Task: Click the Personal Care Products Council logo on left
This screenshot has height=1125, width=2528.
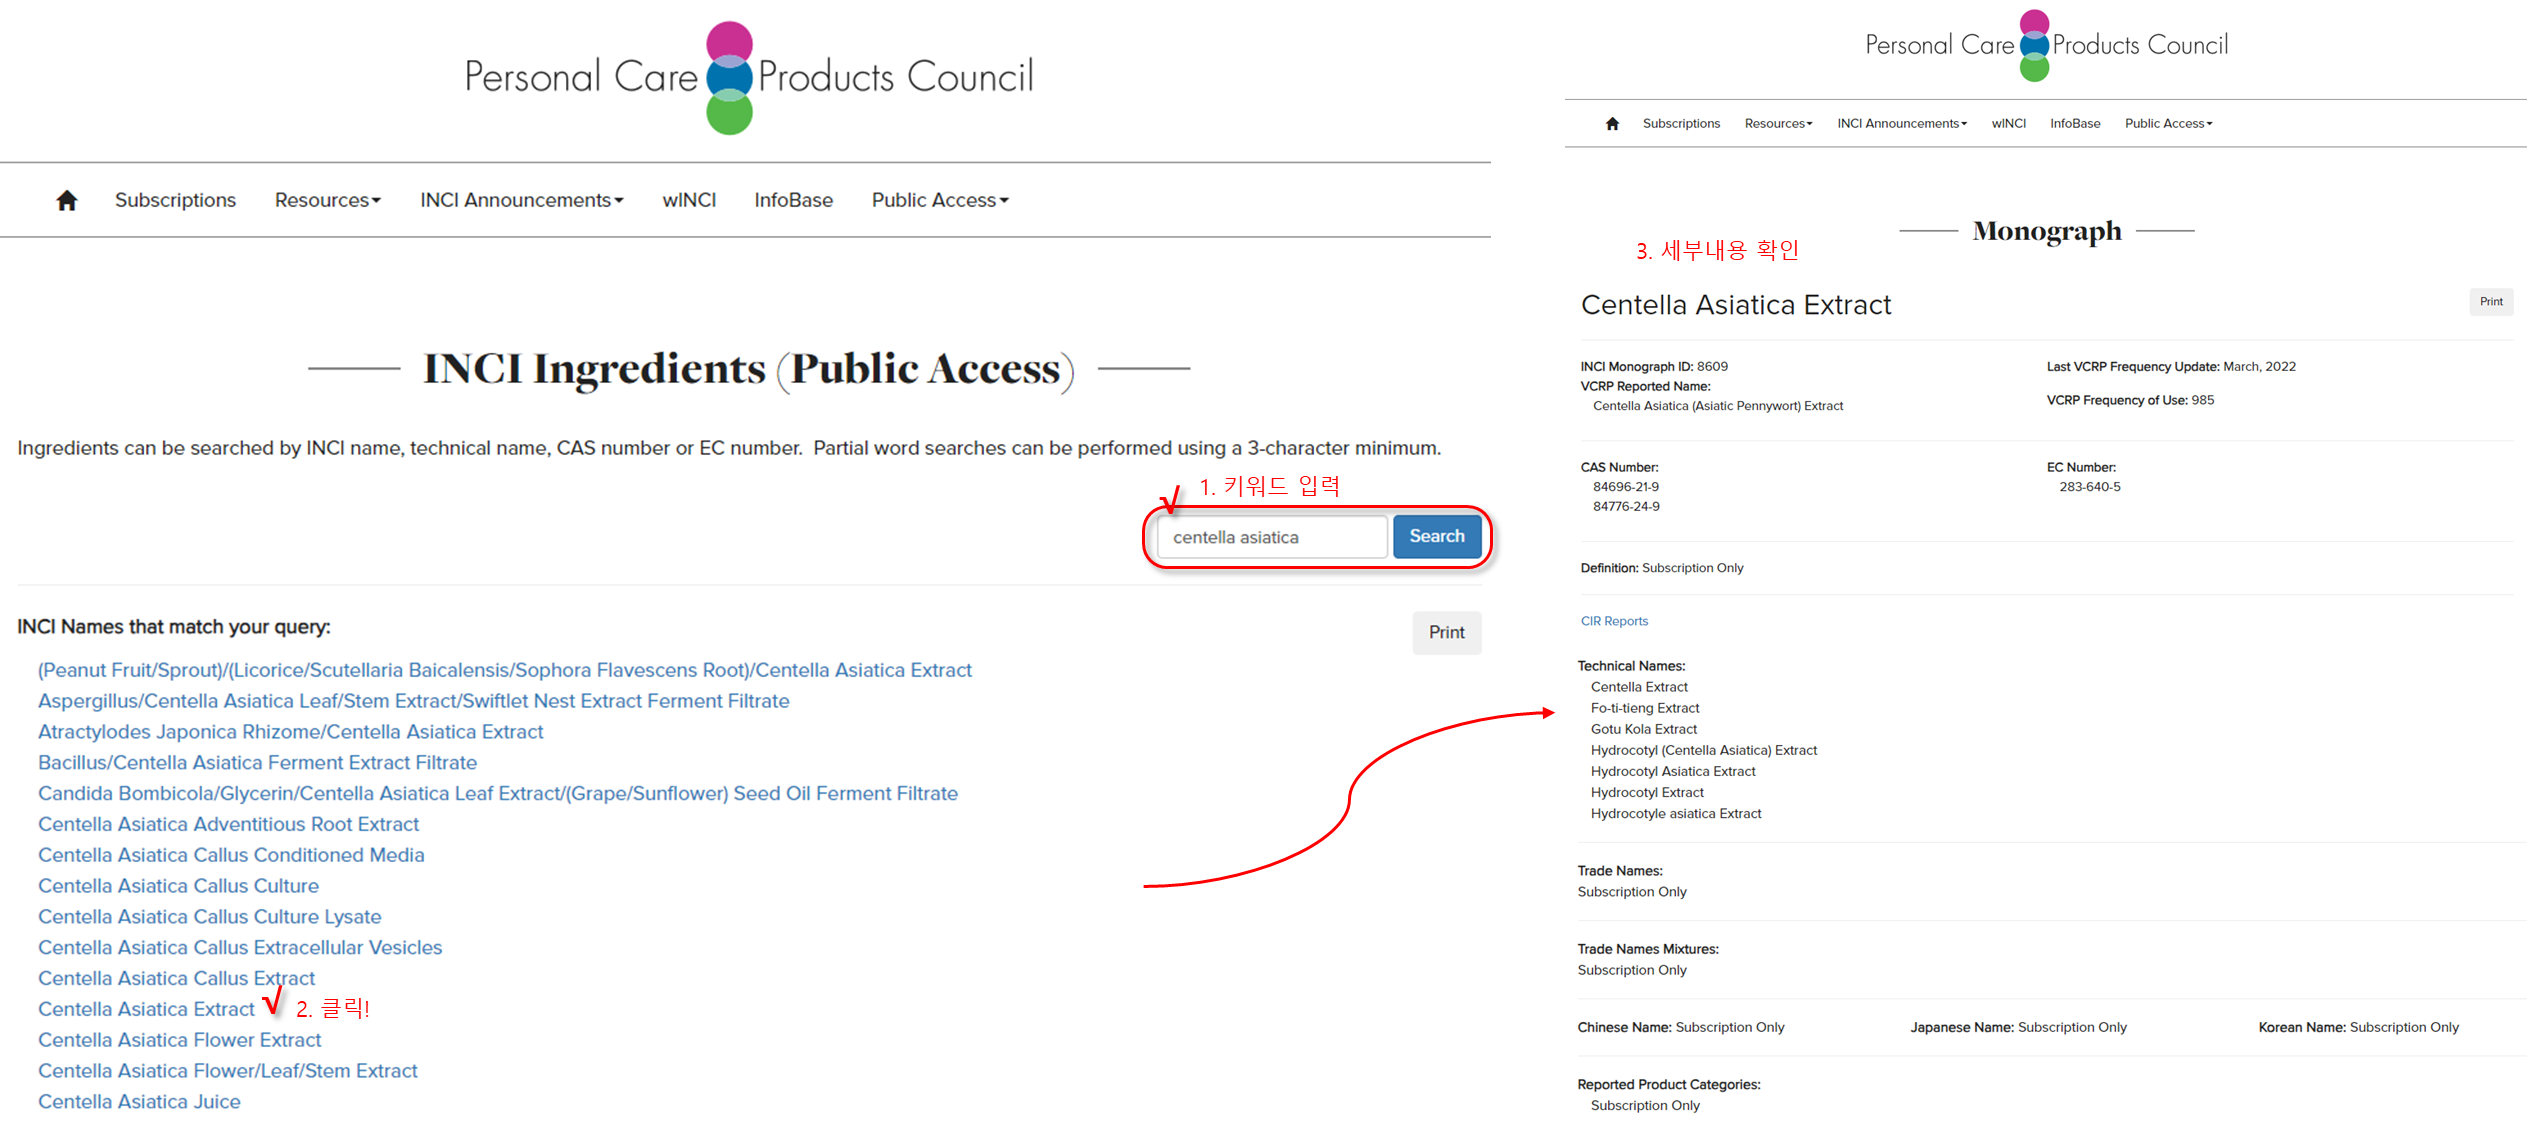Action: point(748,77)
